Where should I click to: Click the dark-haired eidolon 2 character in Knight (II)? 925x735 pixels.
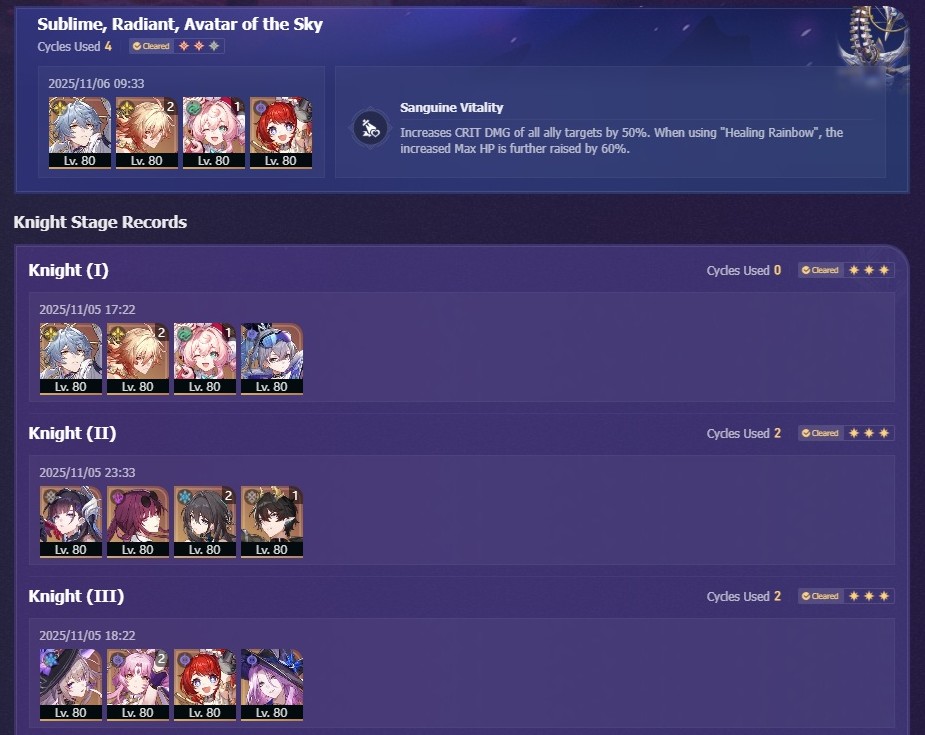205,521
